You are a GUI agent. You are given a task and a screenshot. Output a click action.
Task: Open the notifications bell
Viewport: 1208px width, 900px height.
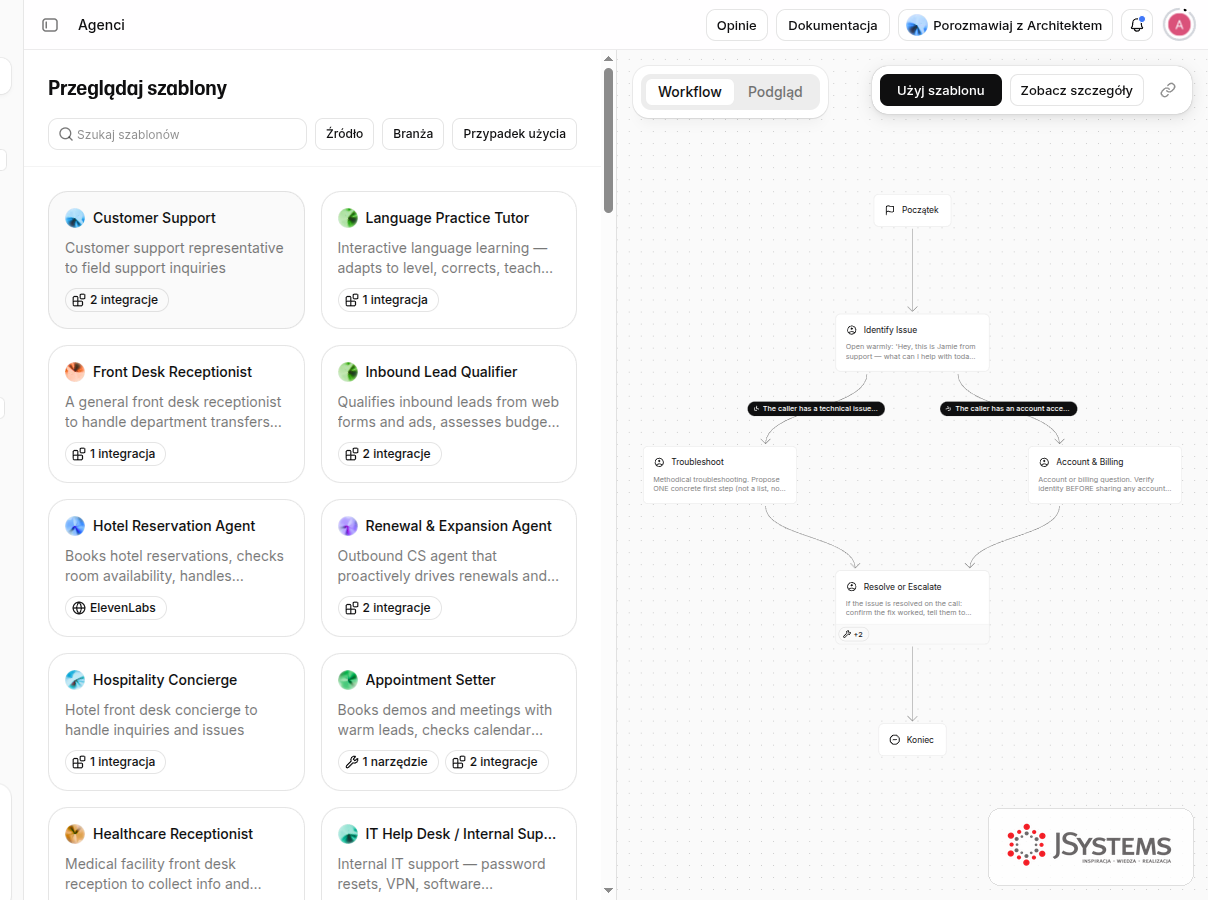point(1137,25)
